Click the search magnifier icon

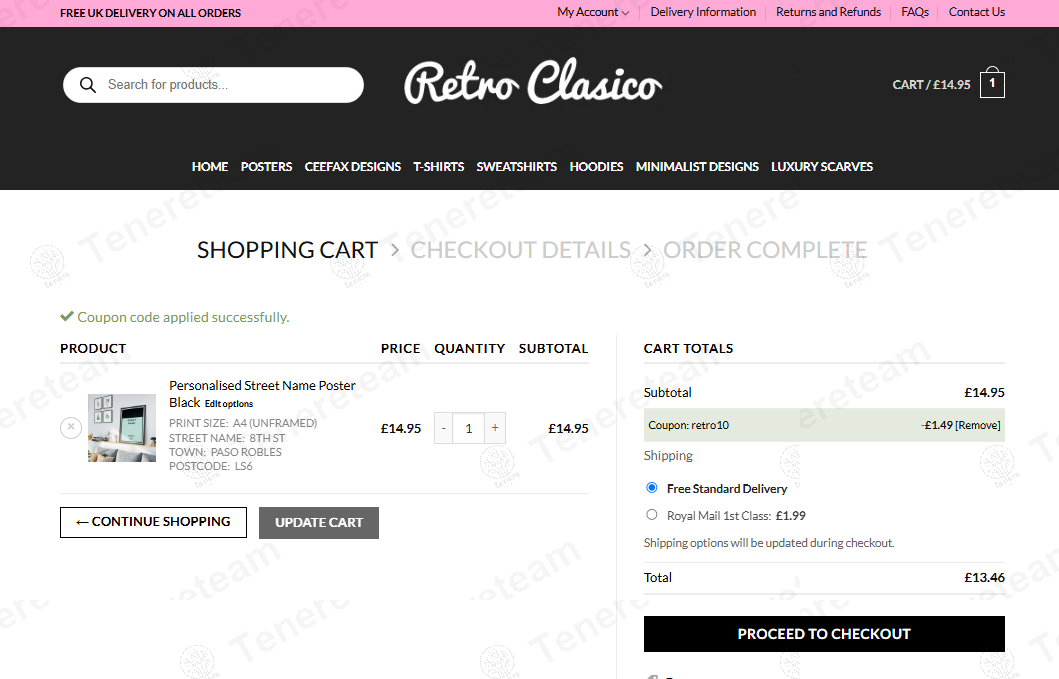88,85
